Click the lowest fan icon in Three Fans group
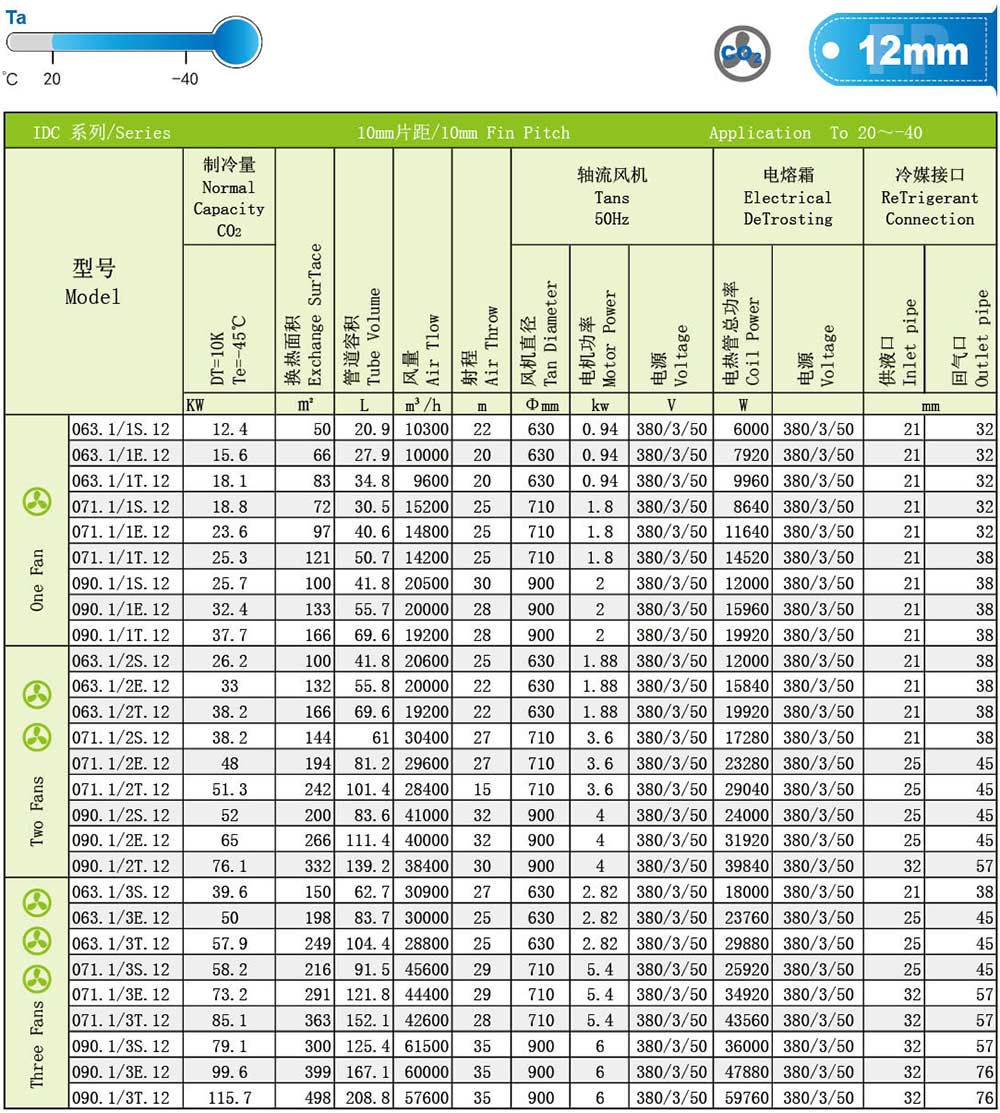 pos(37,979)
